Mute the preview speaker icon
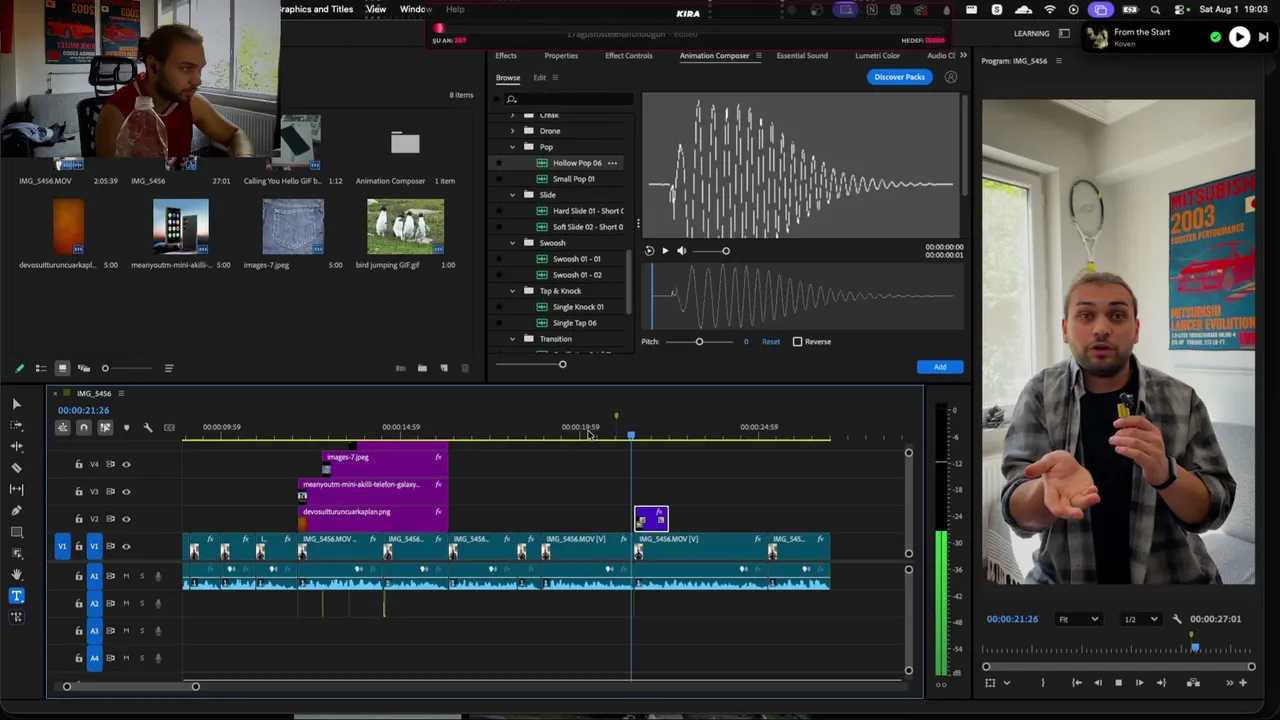Viewport: 1280px width, 720px height. pos(682,251)
